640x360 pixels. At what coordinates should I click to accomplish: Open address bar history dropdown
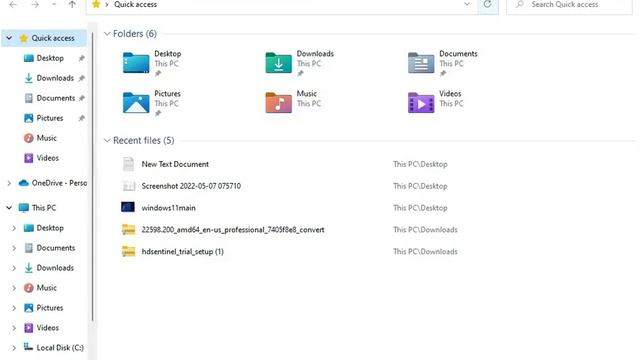[467, 4]
